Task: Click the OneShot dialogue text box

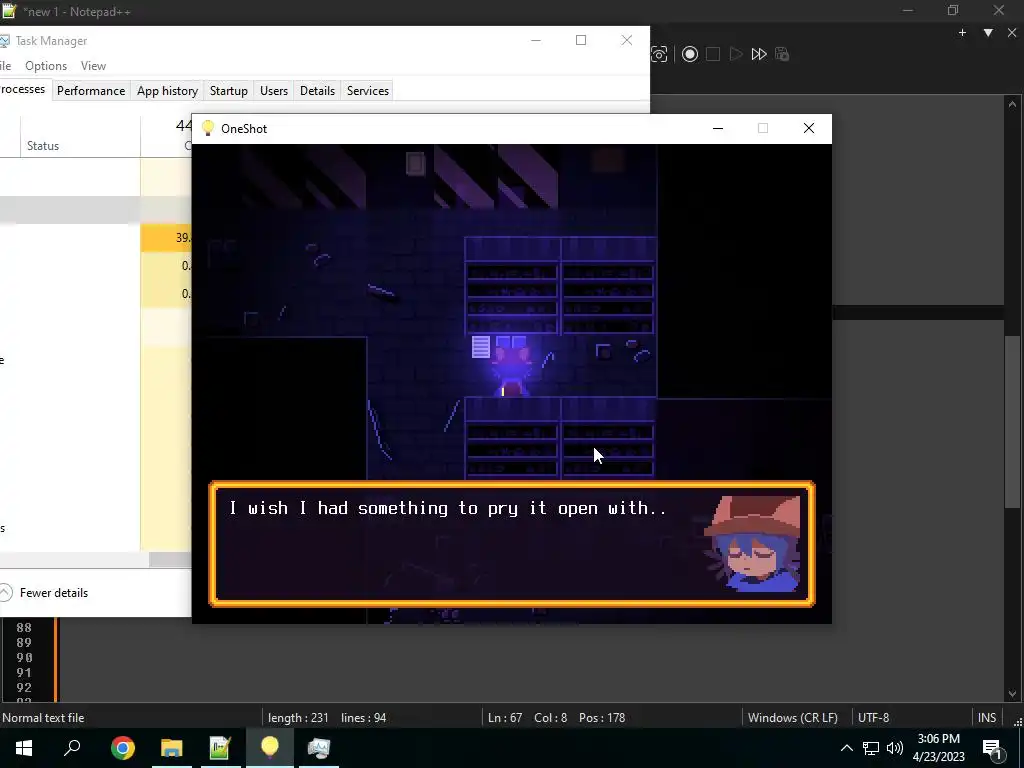Action: point(511,544)
